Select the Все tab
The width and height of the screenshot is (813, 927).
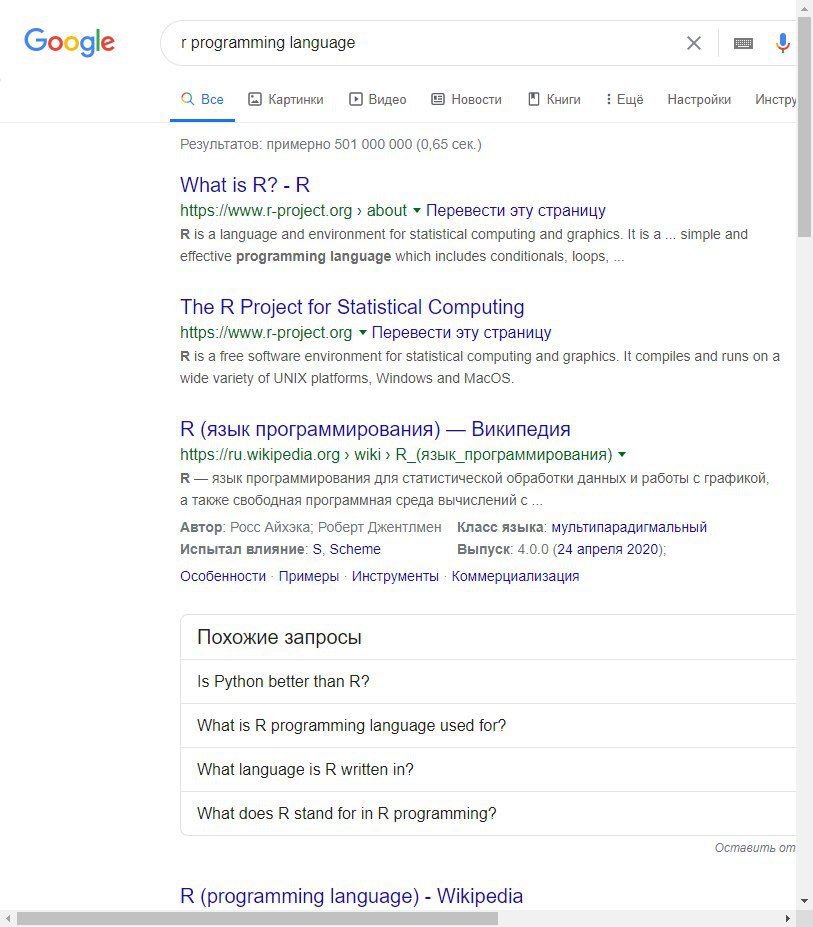202,99
